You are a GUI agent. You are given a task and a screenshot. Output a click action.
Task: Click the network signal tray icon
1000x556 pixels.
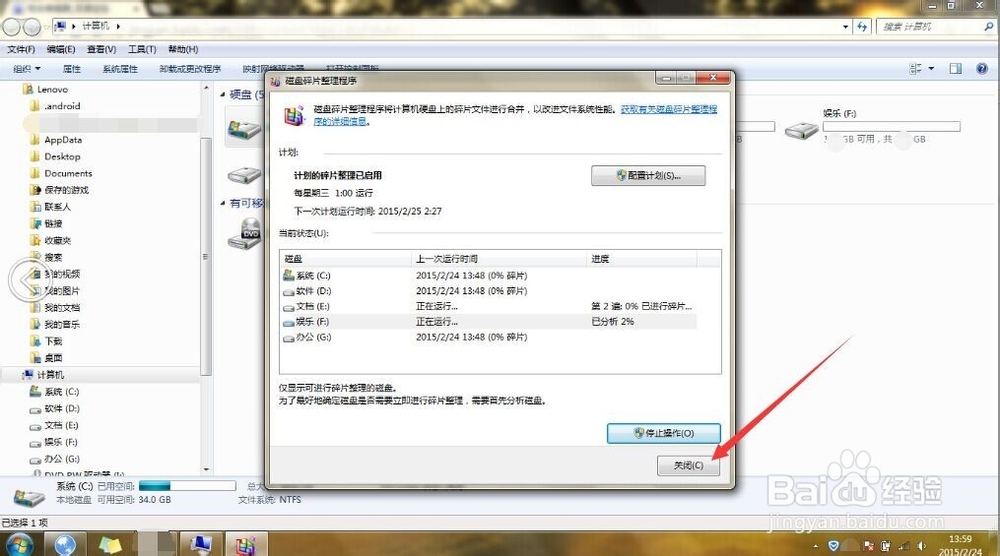click(904, 546)
